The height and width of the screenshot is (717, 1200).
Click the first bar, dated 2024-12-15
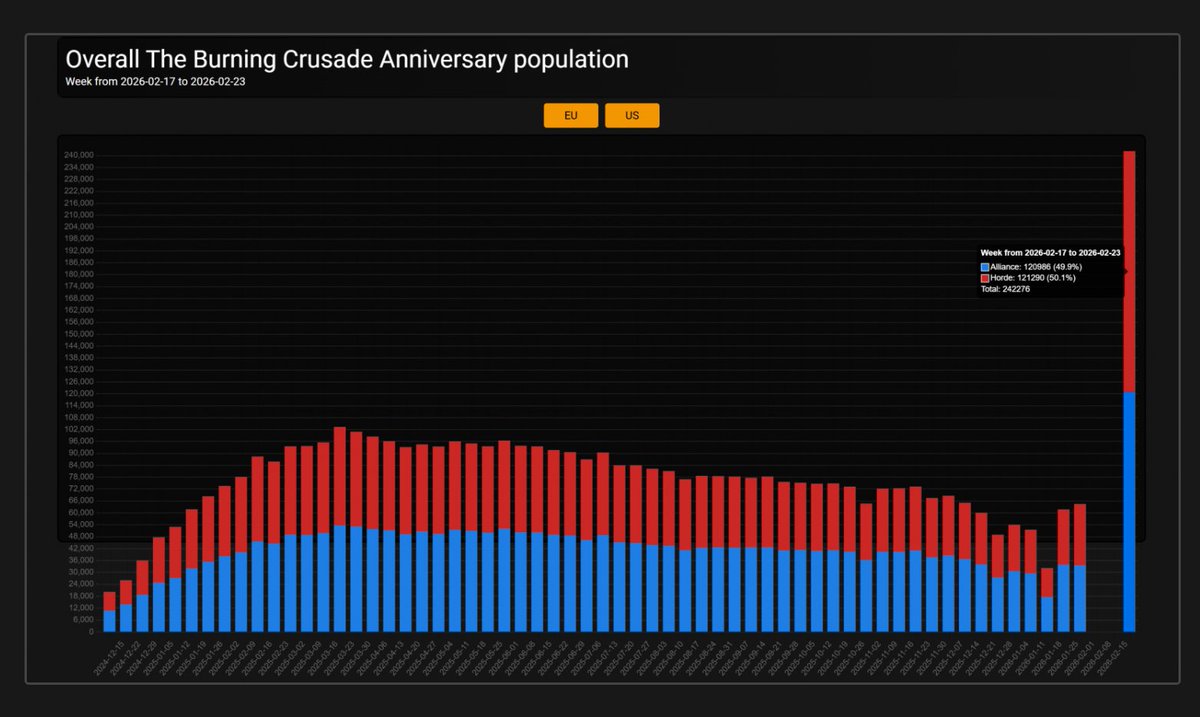tap(110, 612)
